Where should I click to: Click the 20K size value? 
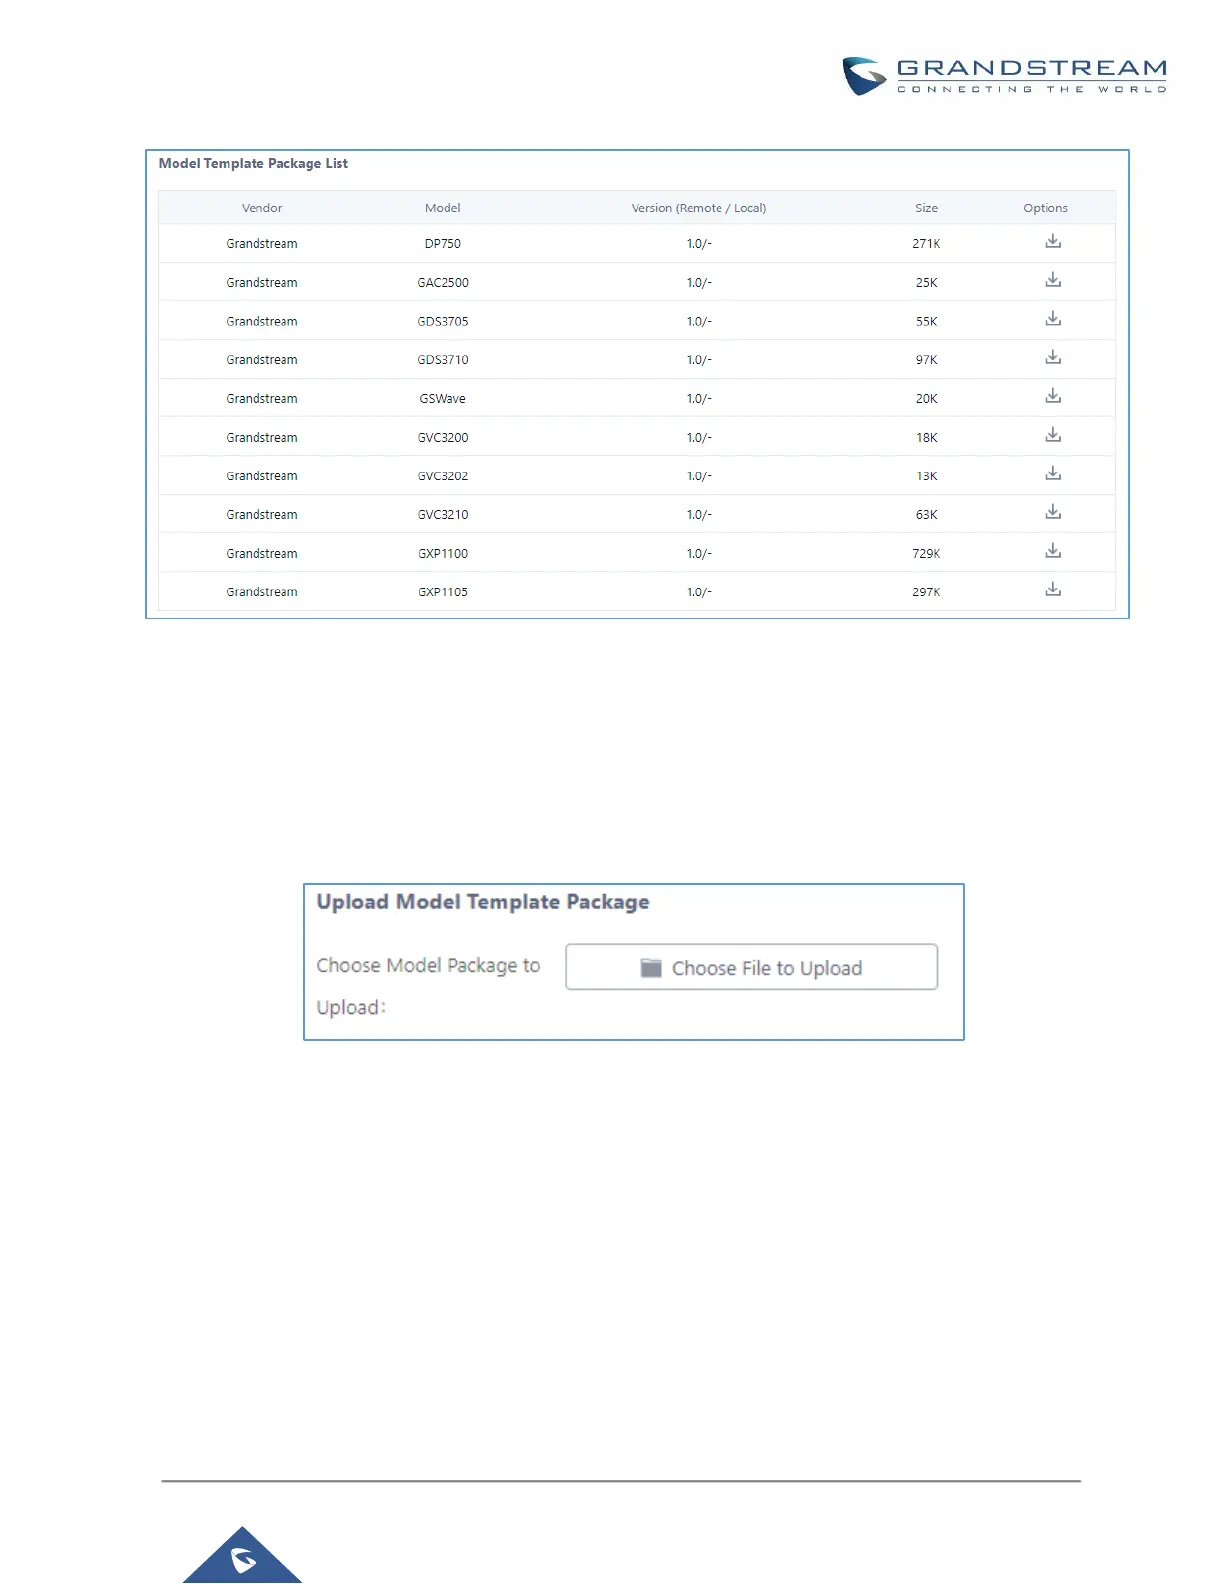click(927, 399)
